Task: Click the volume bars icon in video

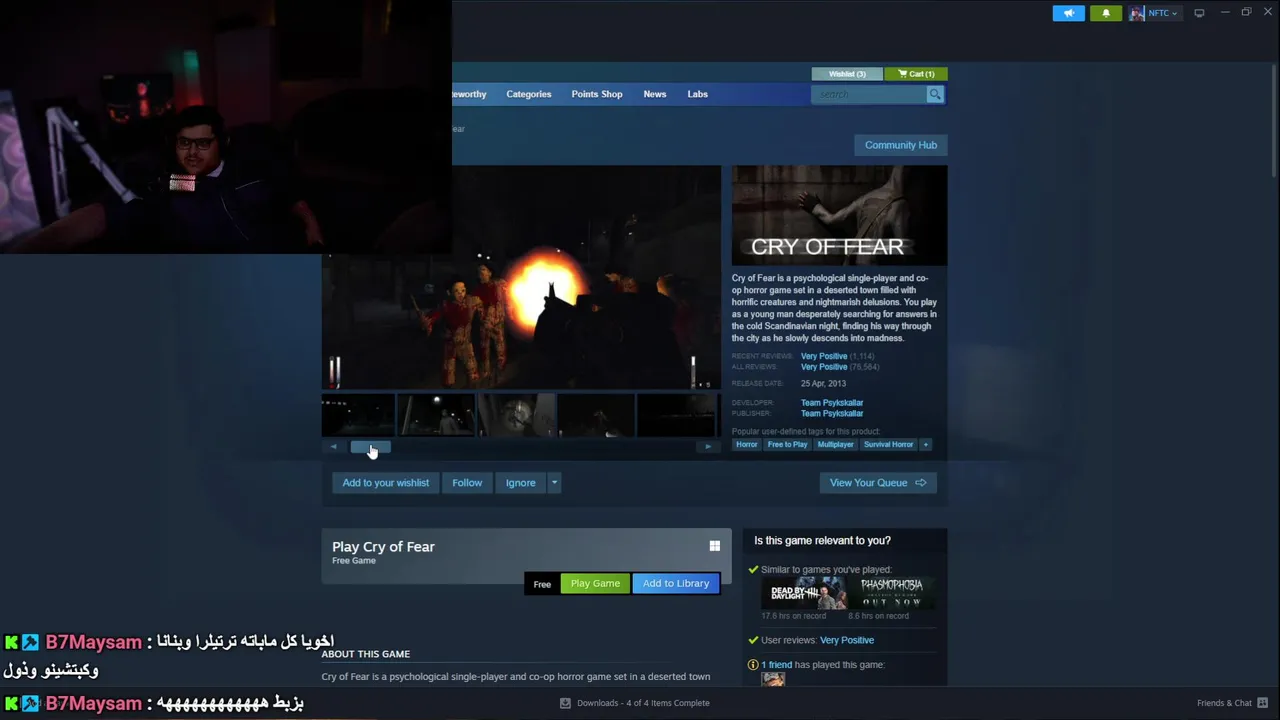Action: (x=335, y=372)
